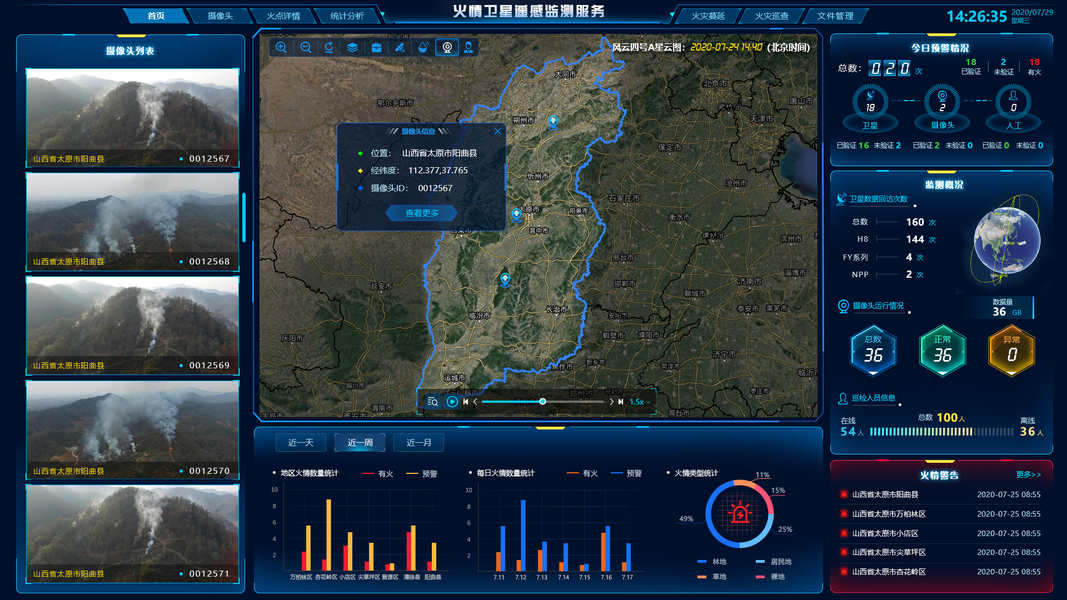The width and height of the screenshot is (1067, 600).
Task: Open warning 山西省太原市阳曲县
Action: (x=942, y=495)
